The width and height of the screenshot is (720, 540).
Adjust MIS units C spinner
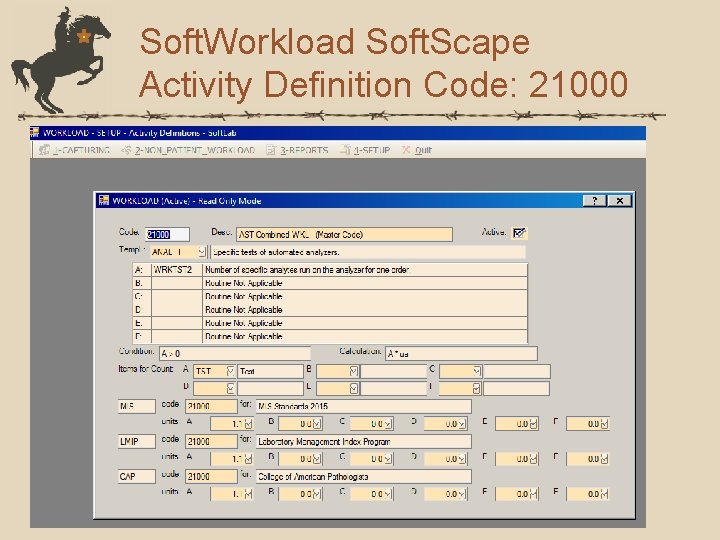[x=388, y=424]
